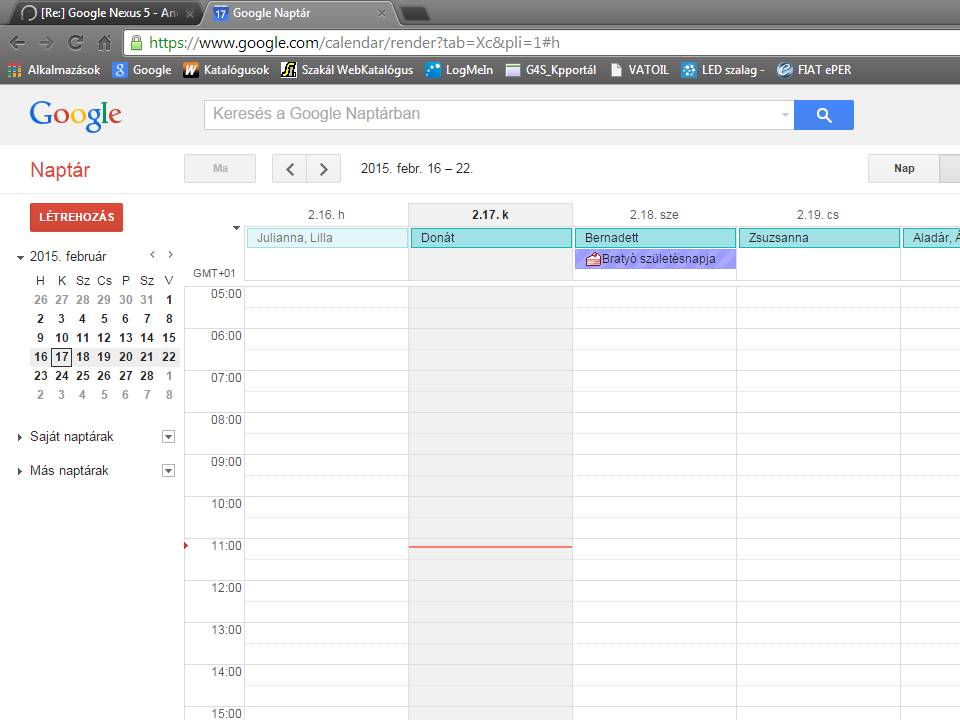
Task: Open the Bernadett name day event
Action: click(655, 238)
